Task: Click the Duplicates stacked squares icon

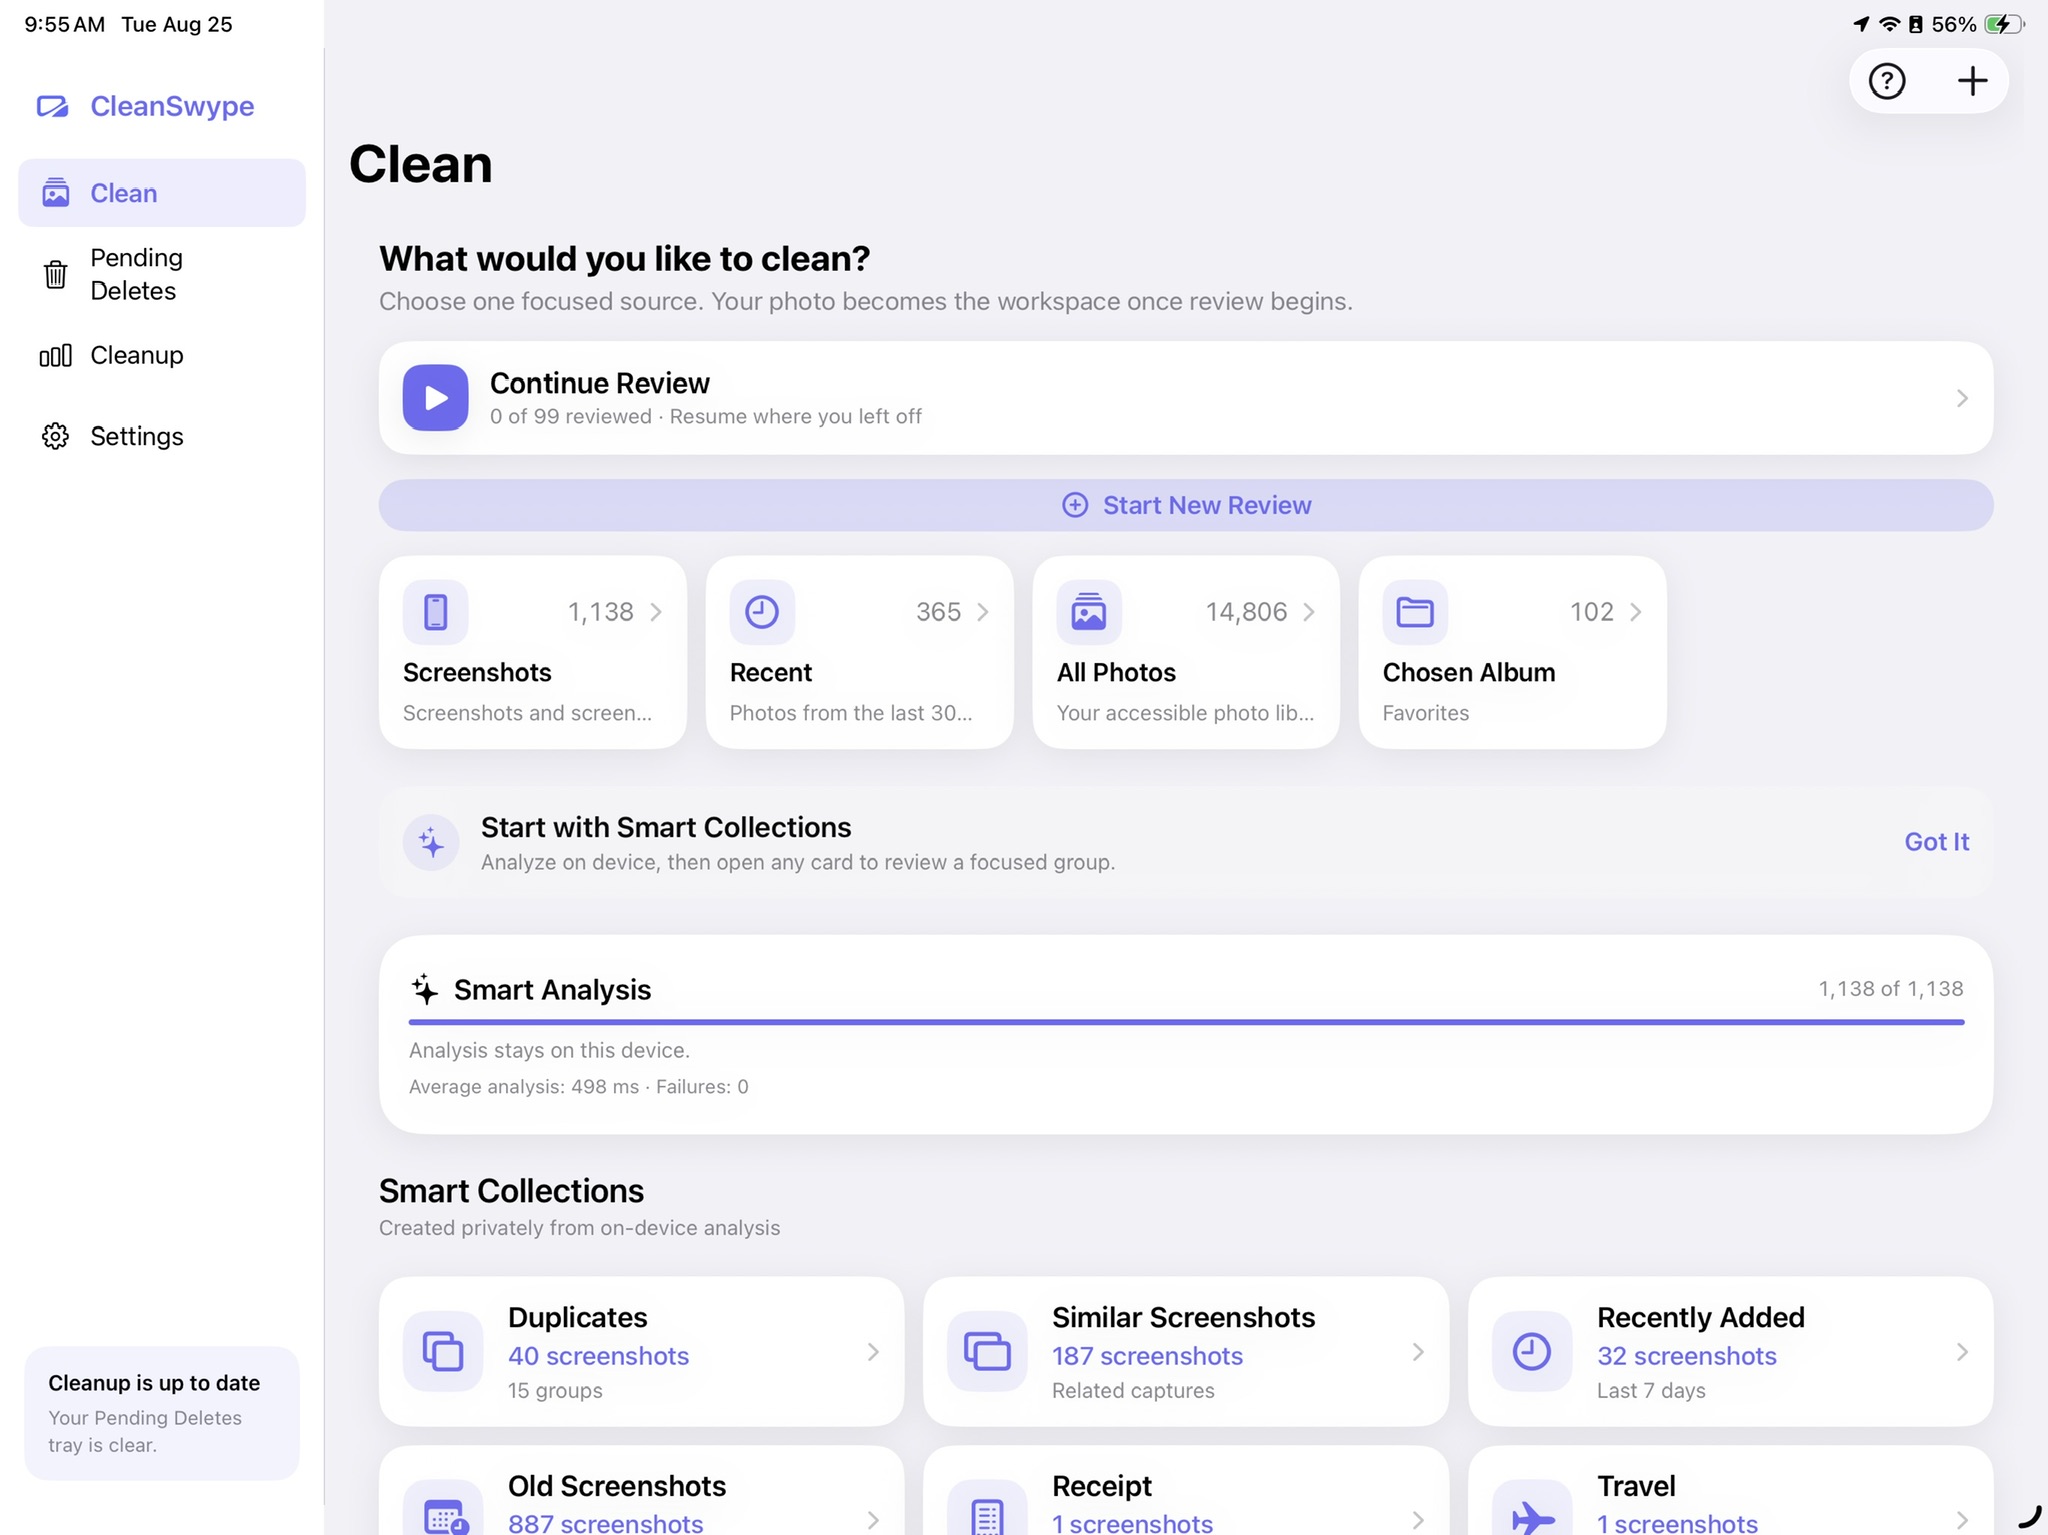Action: [442, 1351]
